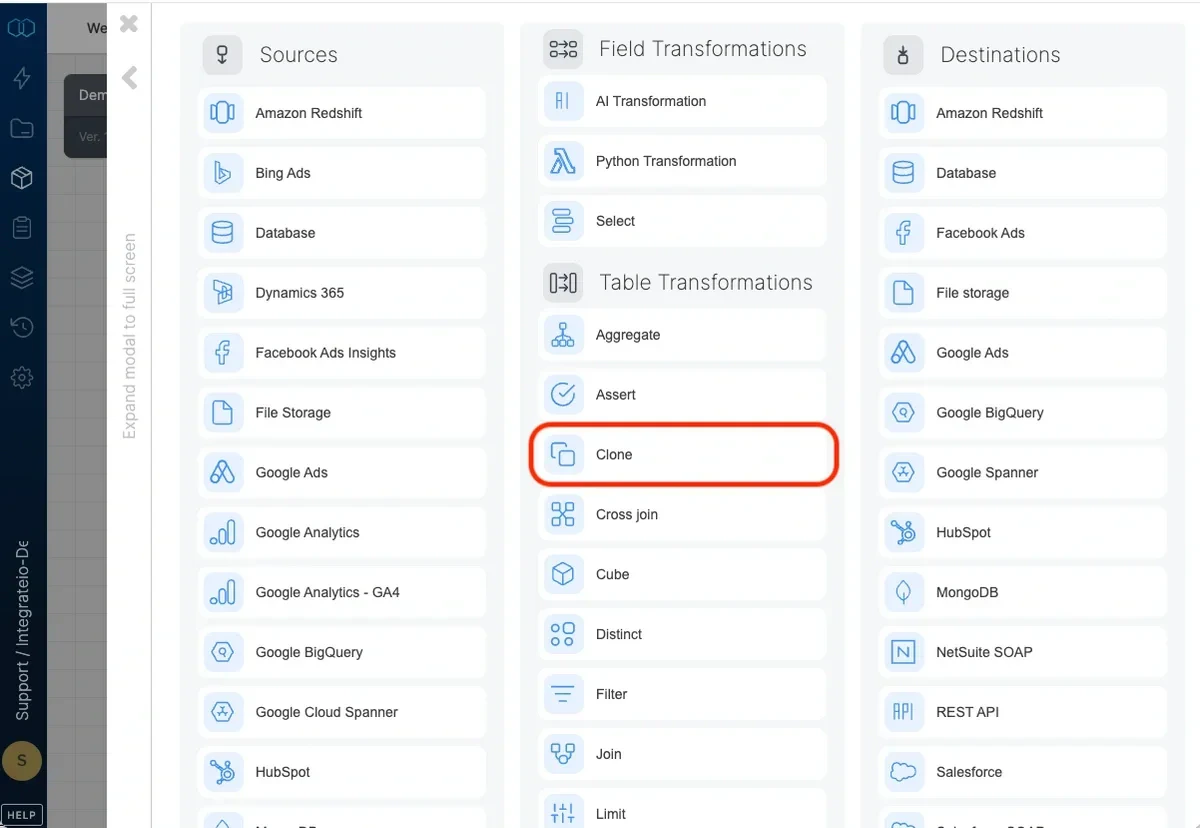1200x828 pixels.
Task: Click Support / Integrateio account label
Action: pyautogui.click(x=22, y=632)
